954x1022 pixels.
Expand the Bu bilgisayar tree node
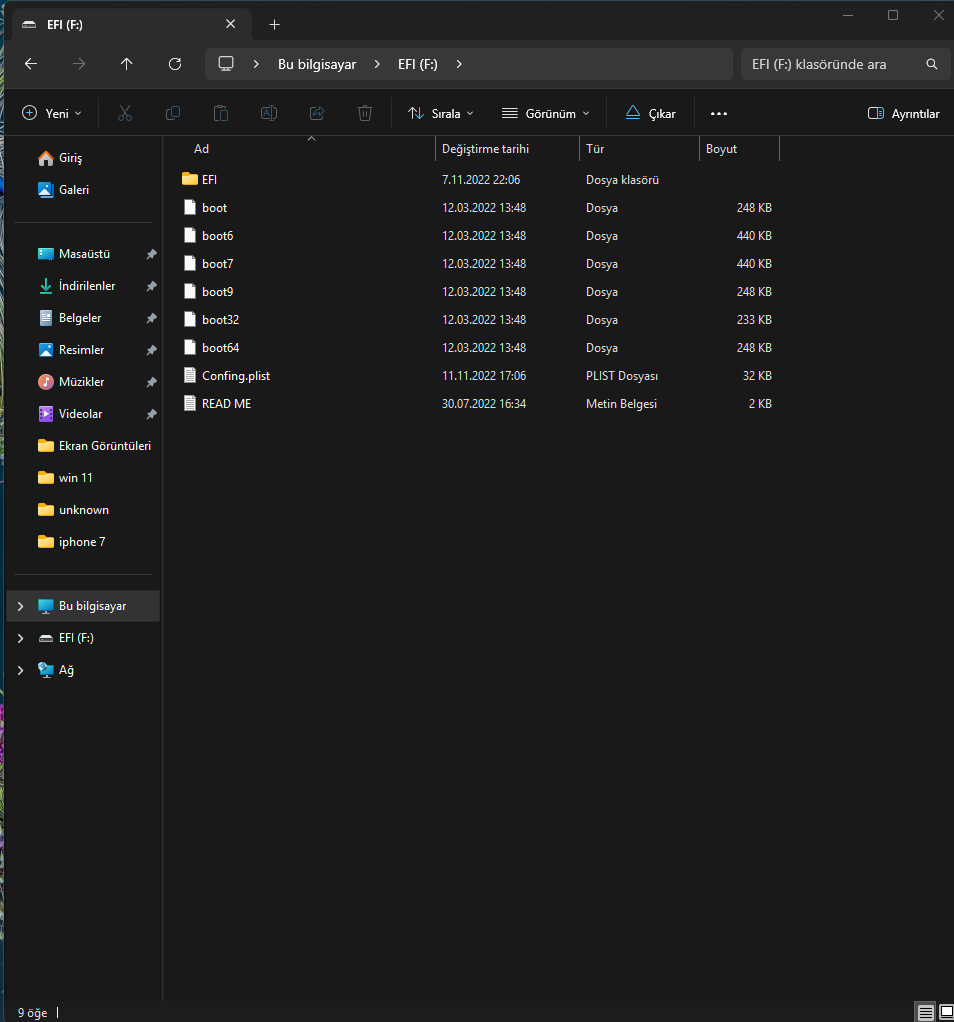point(20,606)
